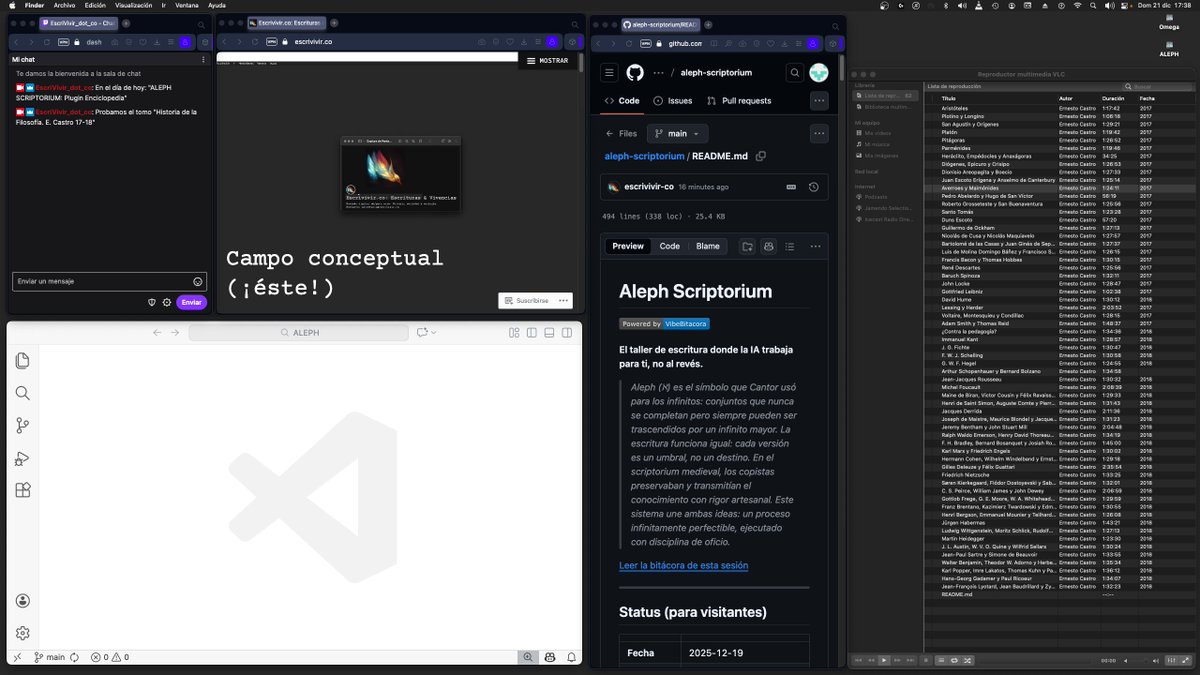Click the GitHub Octocat logo

coord(635,73)
